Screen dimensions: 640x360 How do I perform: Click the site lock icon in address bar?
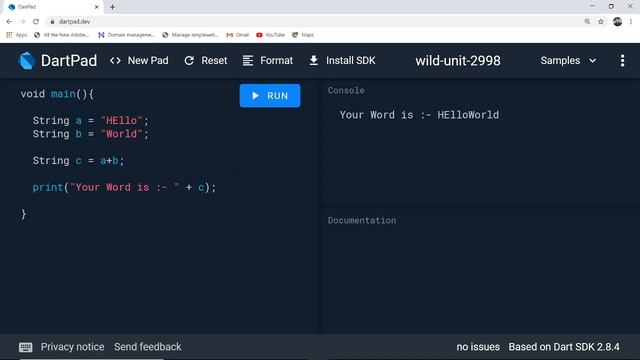tap(52, 22)
